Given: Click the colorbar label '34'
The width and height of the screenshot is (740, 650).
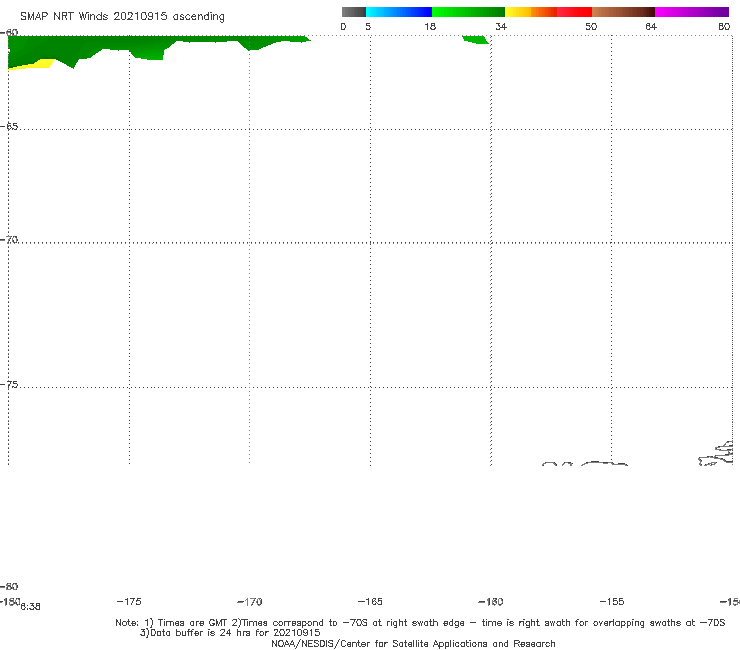Looking at the screenshot, I should (x=501, y=26).
